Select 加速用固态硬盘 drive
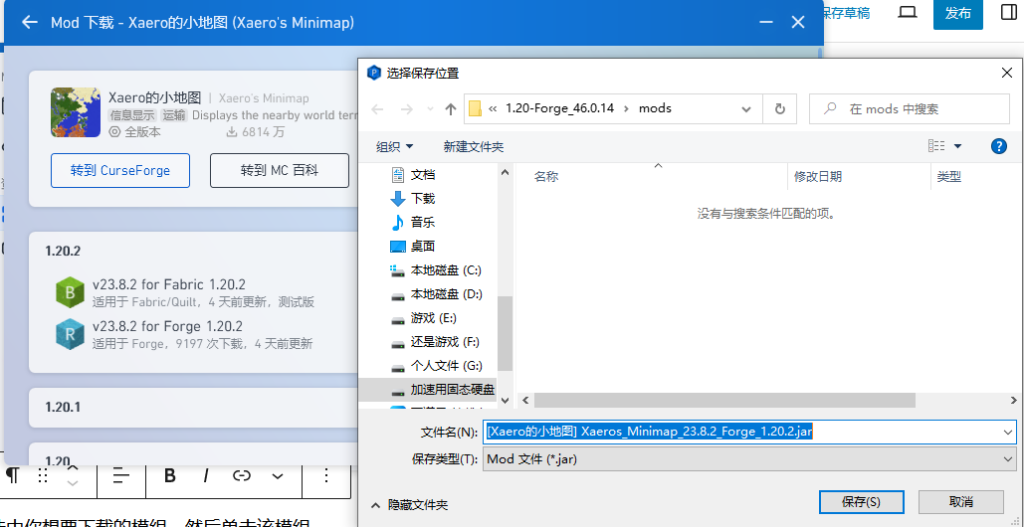This screenshot has height=527, width=1024. tap(452, 390)
